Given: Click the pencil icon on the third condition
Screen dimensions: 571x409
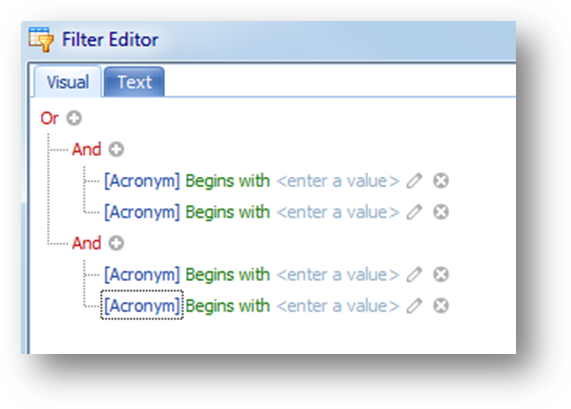Looking at the screenshot, I should 414,274.
